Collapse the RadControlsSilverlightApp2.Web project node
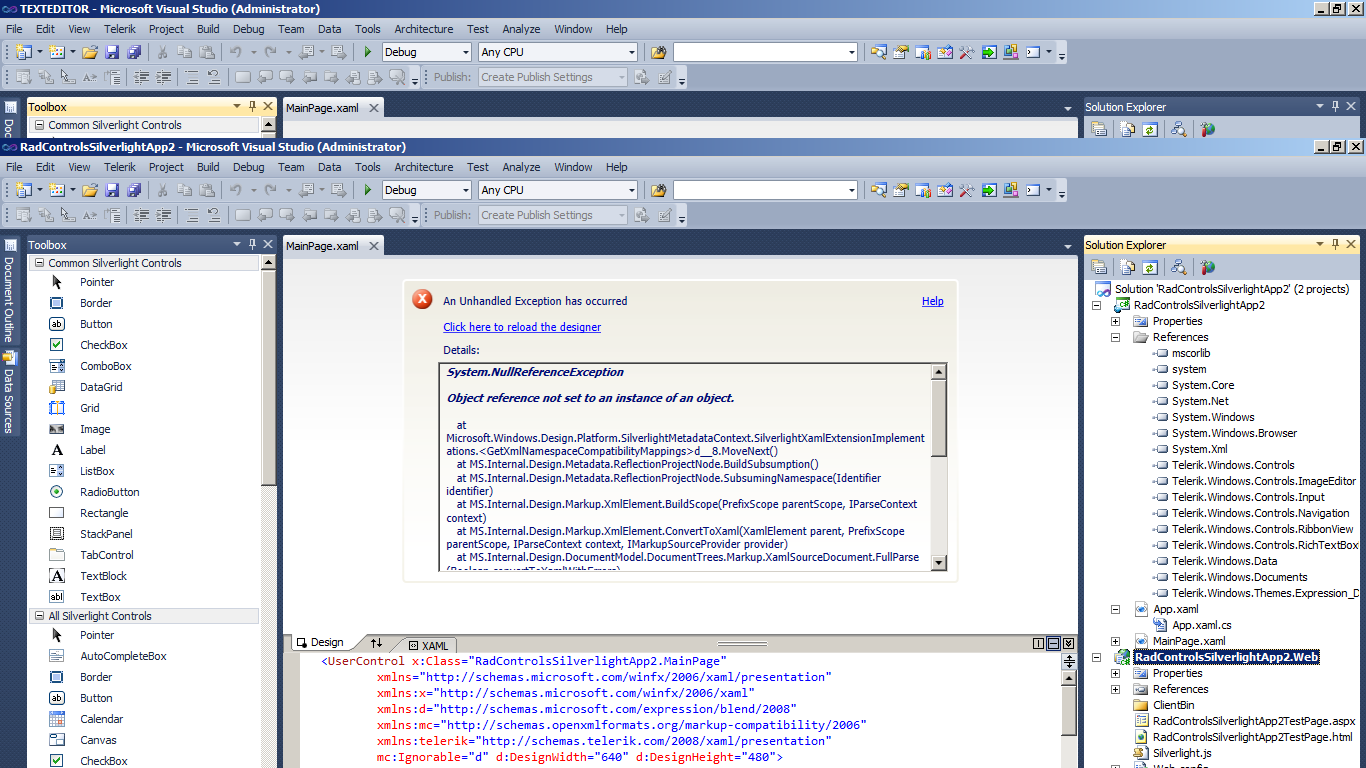Screen dimensions: 1366x768 coord(1096,657)
